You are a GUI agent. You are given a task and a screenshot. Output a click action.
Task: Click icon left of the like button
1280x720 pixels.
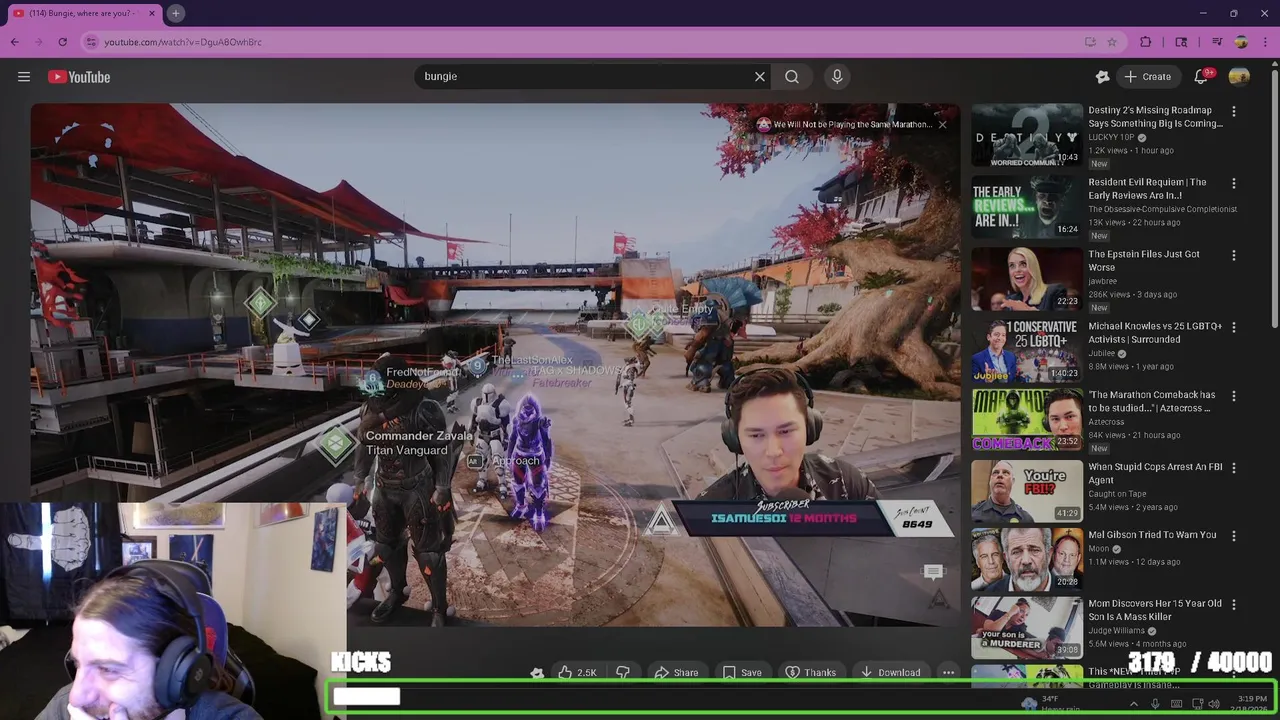[537, 673]
